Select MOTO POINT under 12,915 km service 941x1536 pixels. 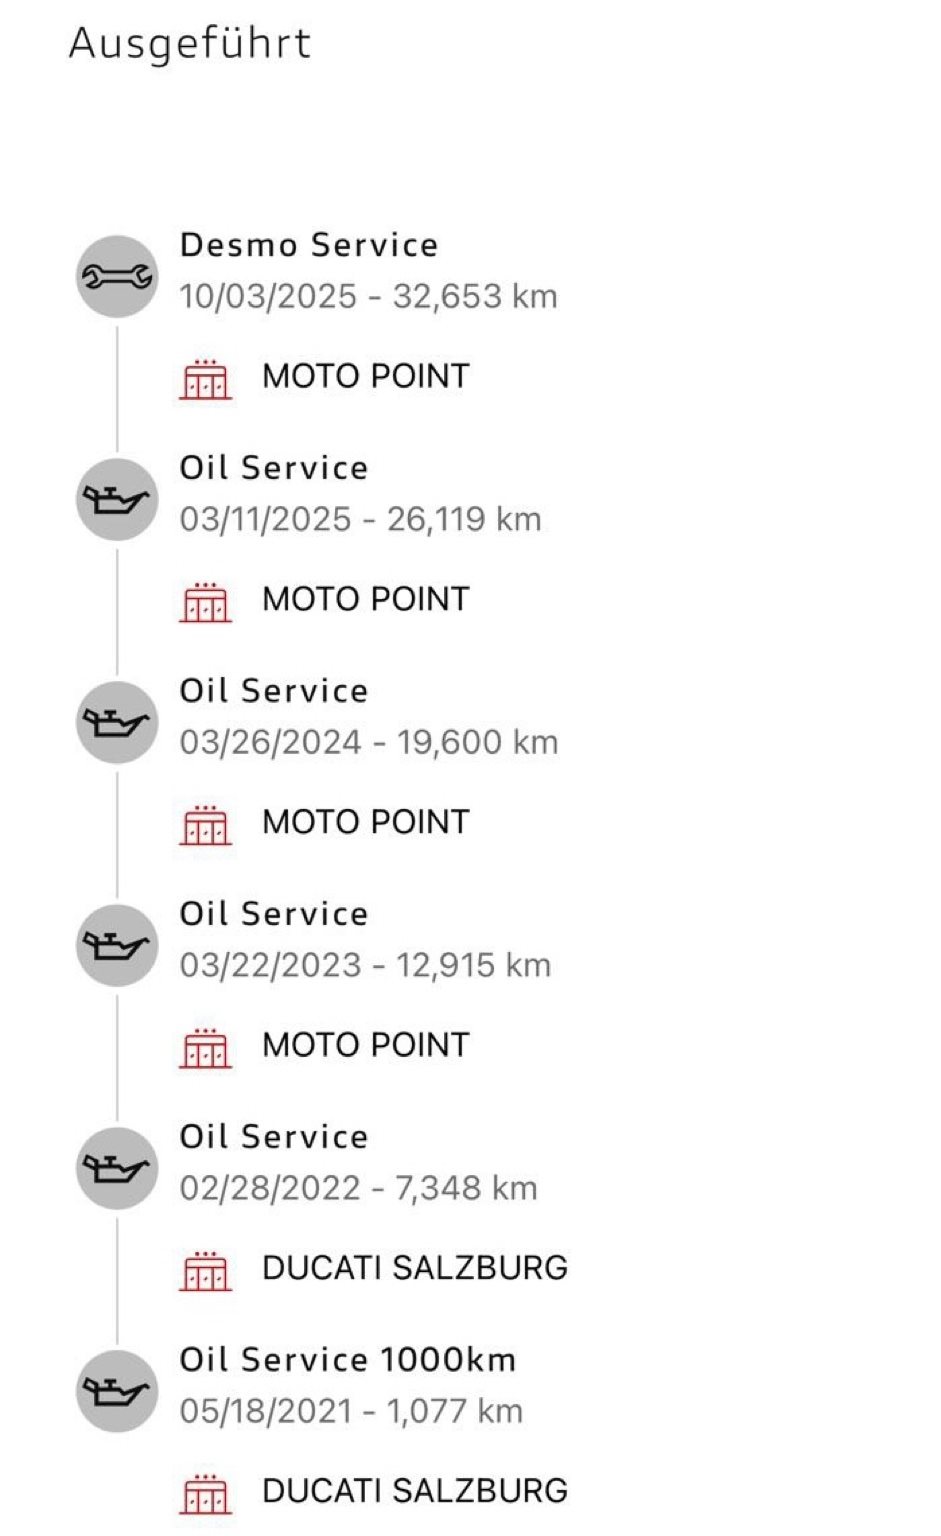click(365, 1046)
